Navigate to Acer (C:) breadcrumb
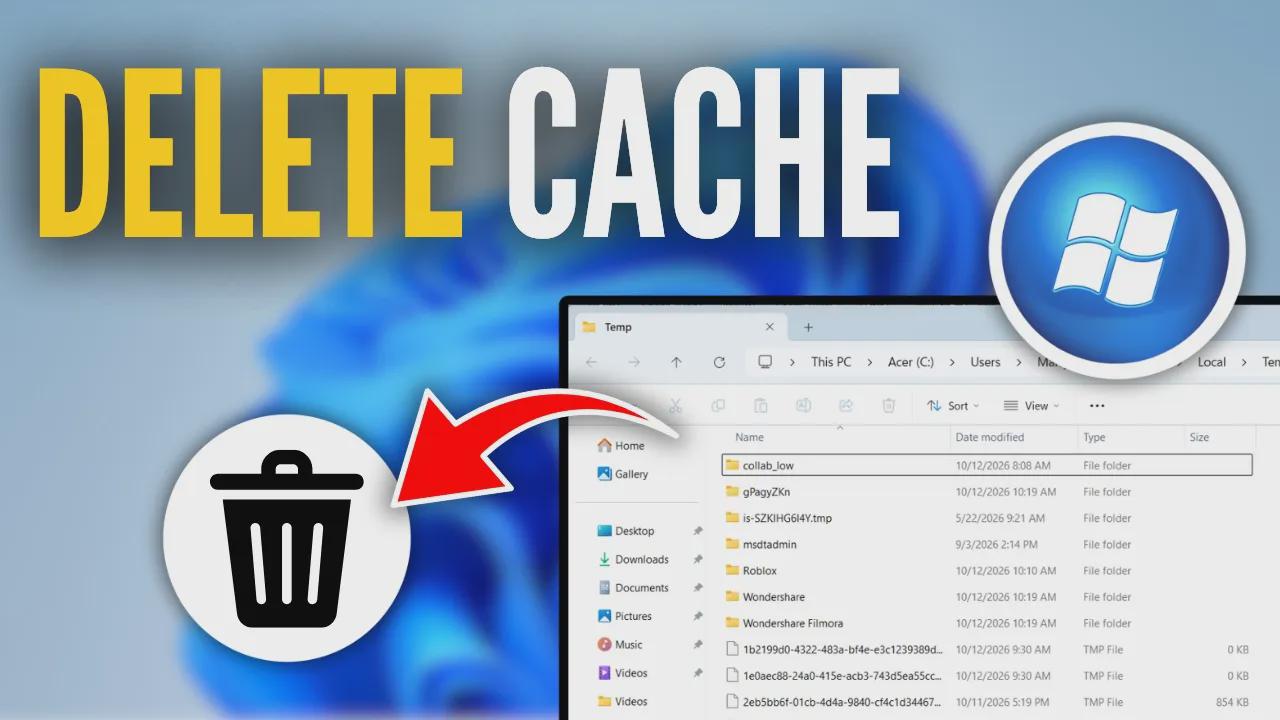The height and width of the screenshot is (720, 1280). click(x=911, y=362)
